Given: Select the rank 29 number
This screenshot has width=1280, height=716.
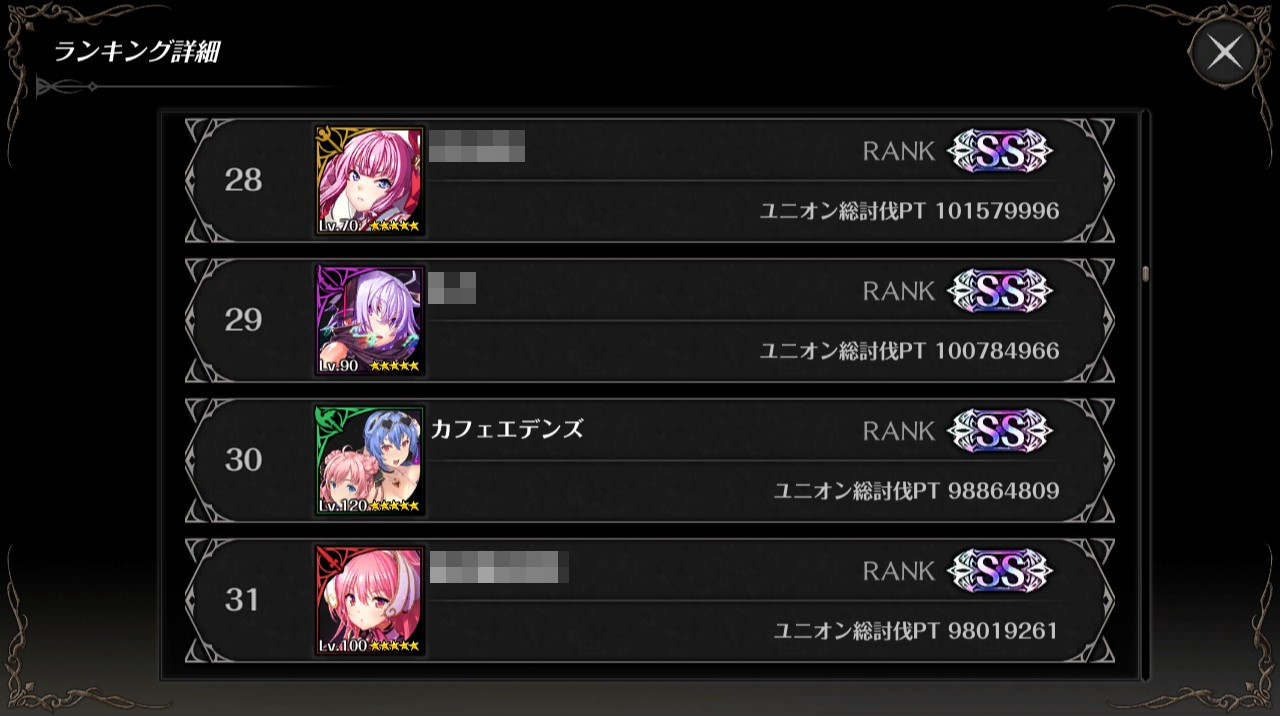Looking at the screenshot, I should pos(243,320).
